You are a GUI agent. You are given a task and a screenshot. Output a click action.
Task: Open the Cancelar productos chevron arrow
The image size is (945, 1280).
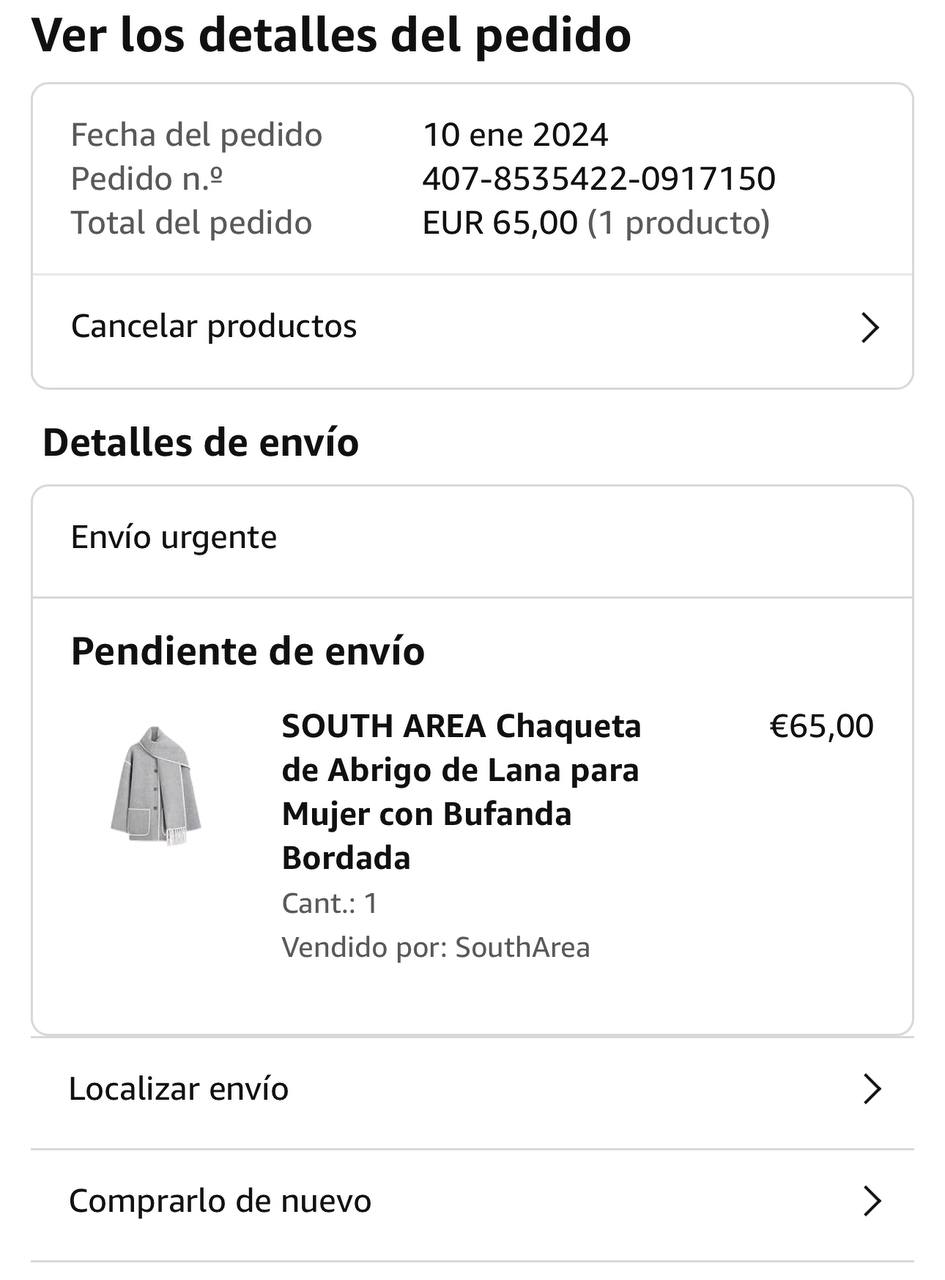[x=869, y=328]
